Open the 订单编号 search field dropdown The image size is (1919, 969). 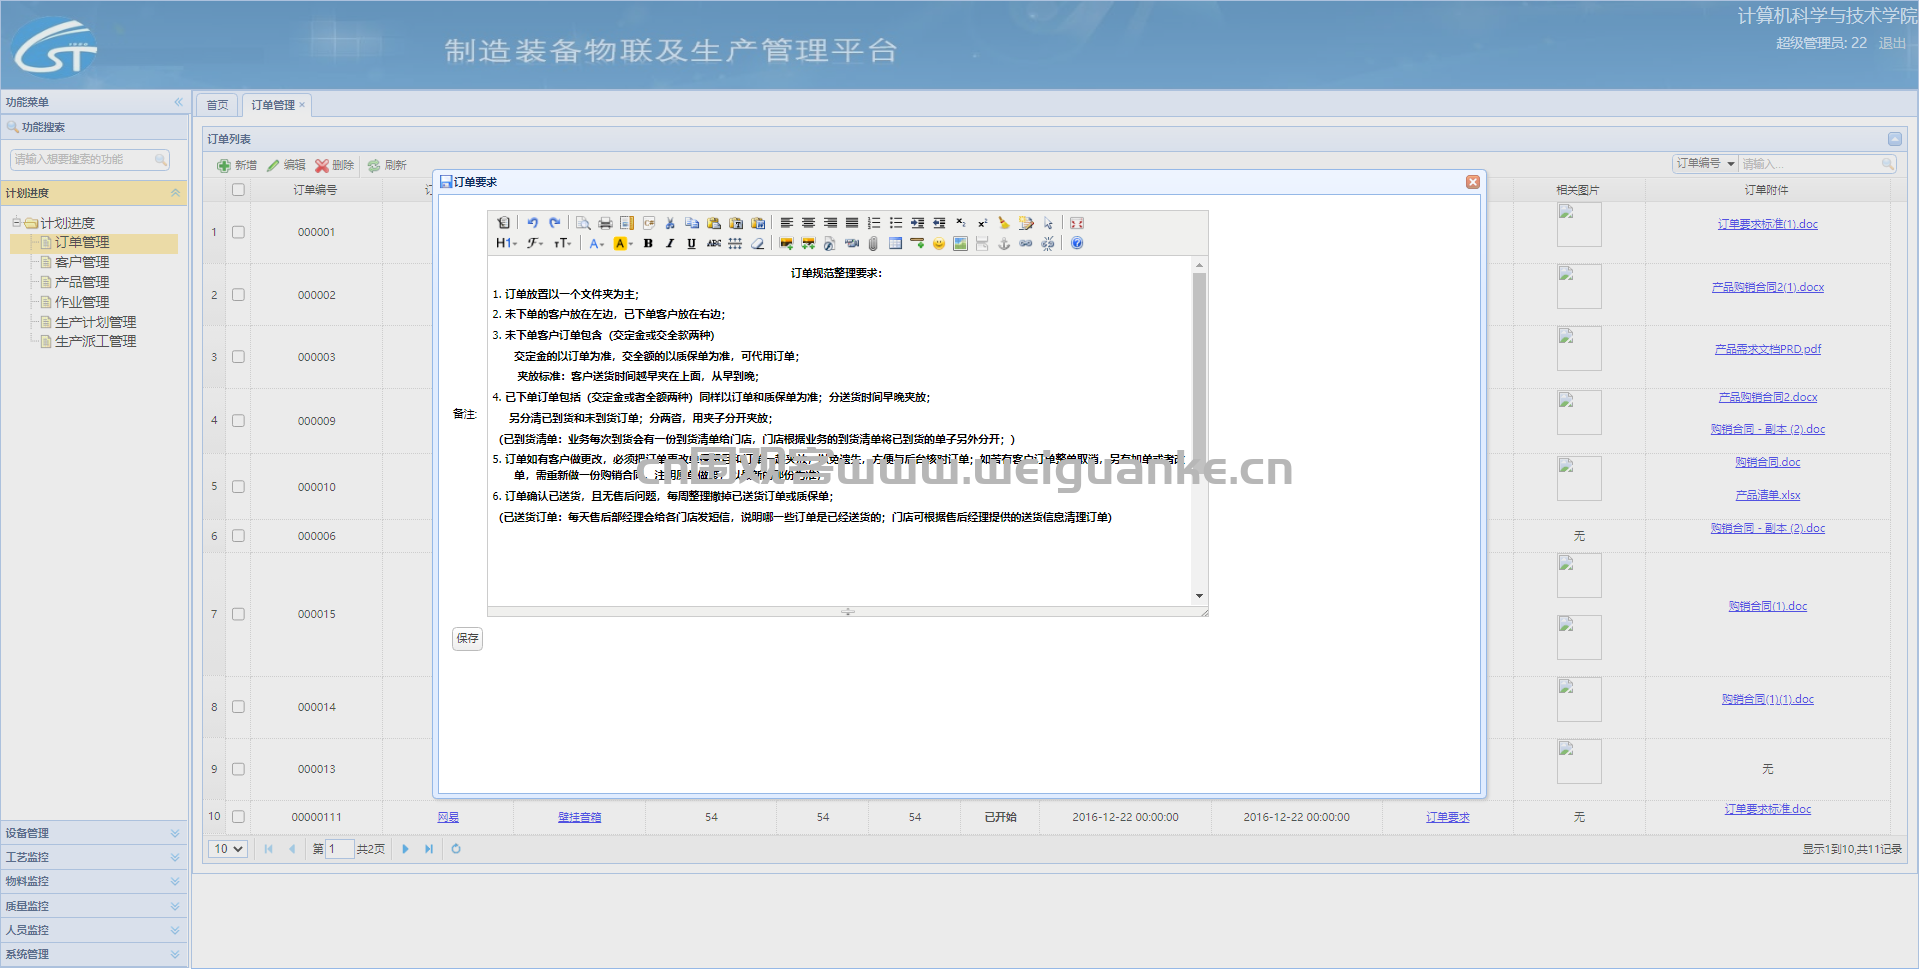pos(1706,164)
